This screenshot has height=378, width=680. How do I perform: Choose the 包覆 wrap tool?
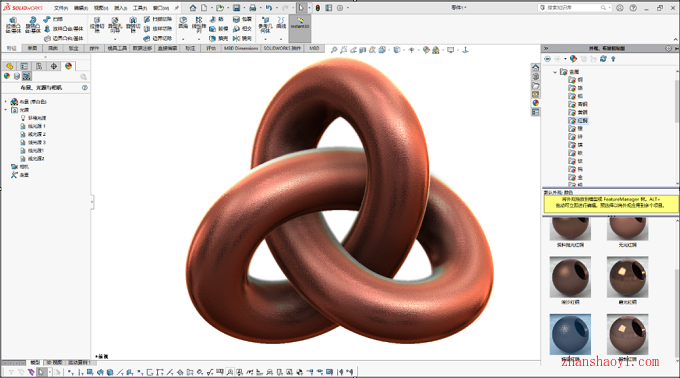coord(242,19)
